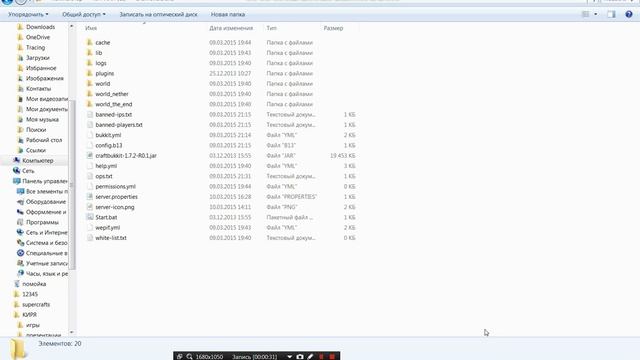Click the craftbukkit-1.7.2-R0.1.jar file icon
640x360 pixels.
coord(90,156)
